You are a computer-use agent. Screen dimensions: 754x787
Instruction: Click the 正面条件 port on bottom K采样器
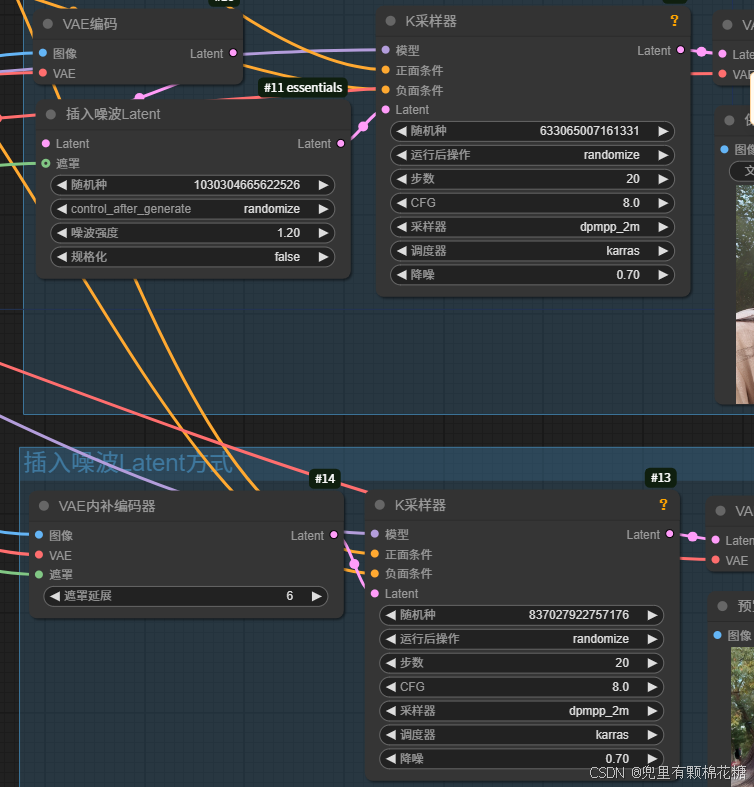[374, 554]
